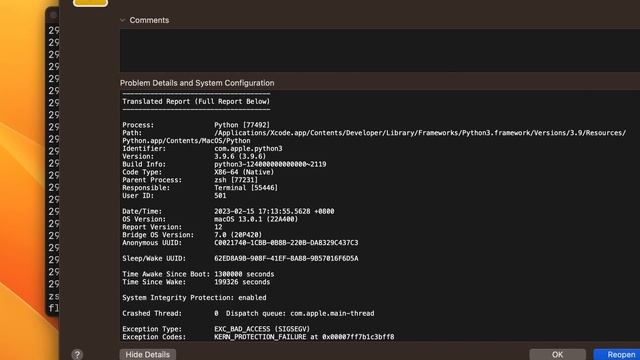Click 'Python.app/Contents/MacOS/Python' path continuation
The image size is (640, 360).
click(x=186, y=140)
